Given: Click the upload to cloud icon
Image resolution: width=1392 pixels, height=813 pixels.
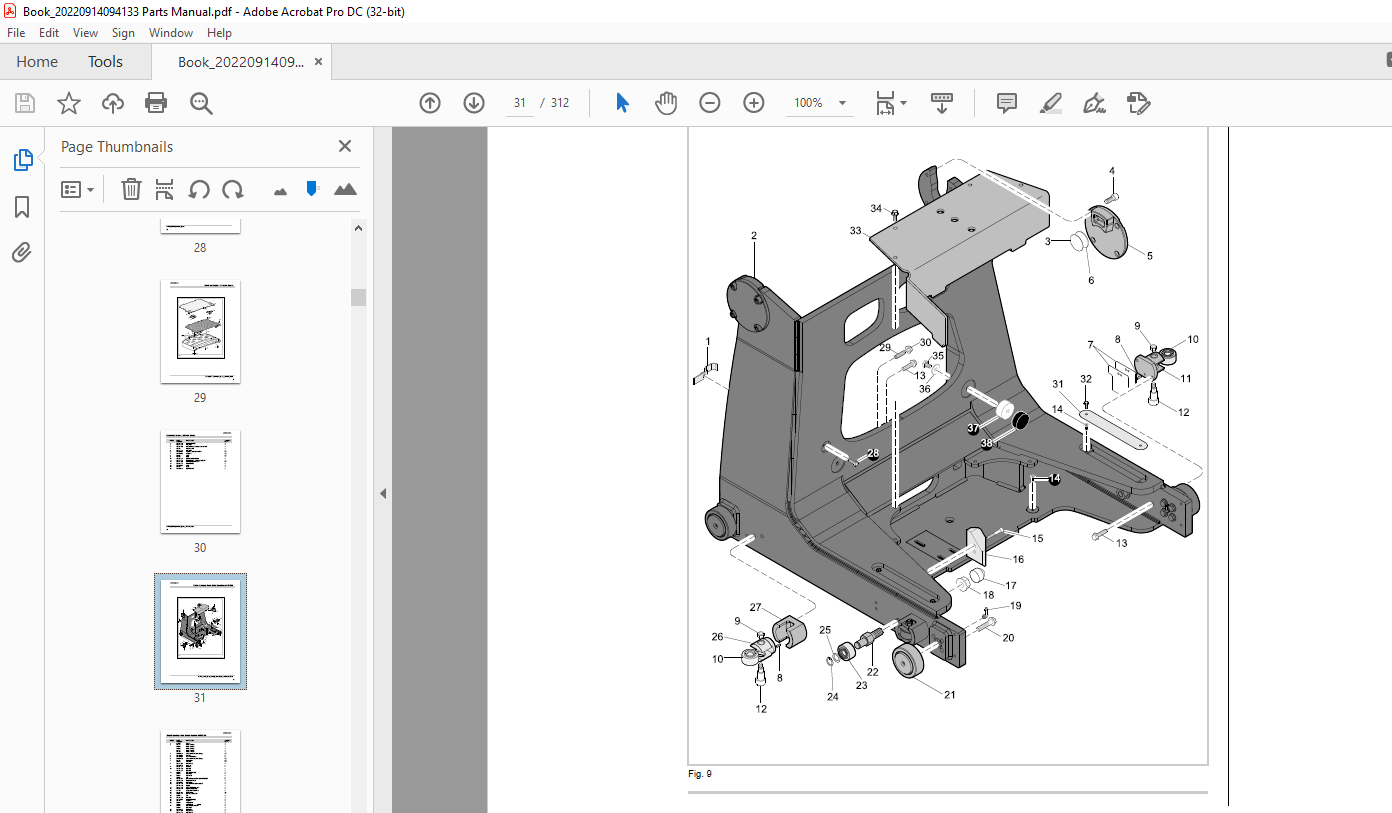Looking at the screenshot, I should (x=113, y=103).
